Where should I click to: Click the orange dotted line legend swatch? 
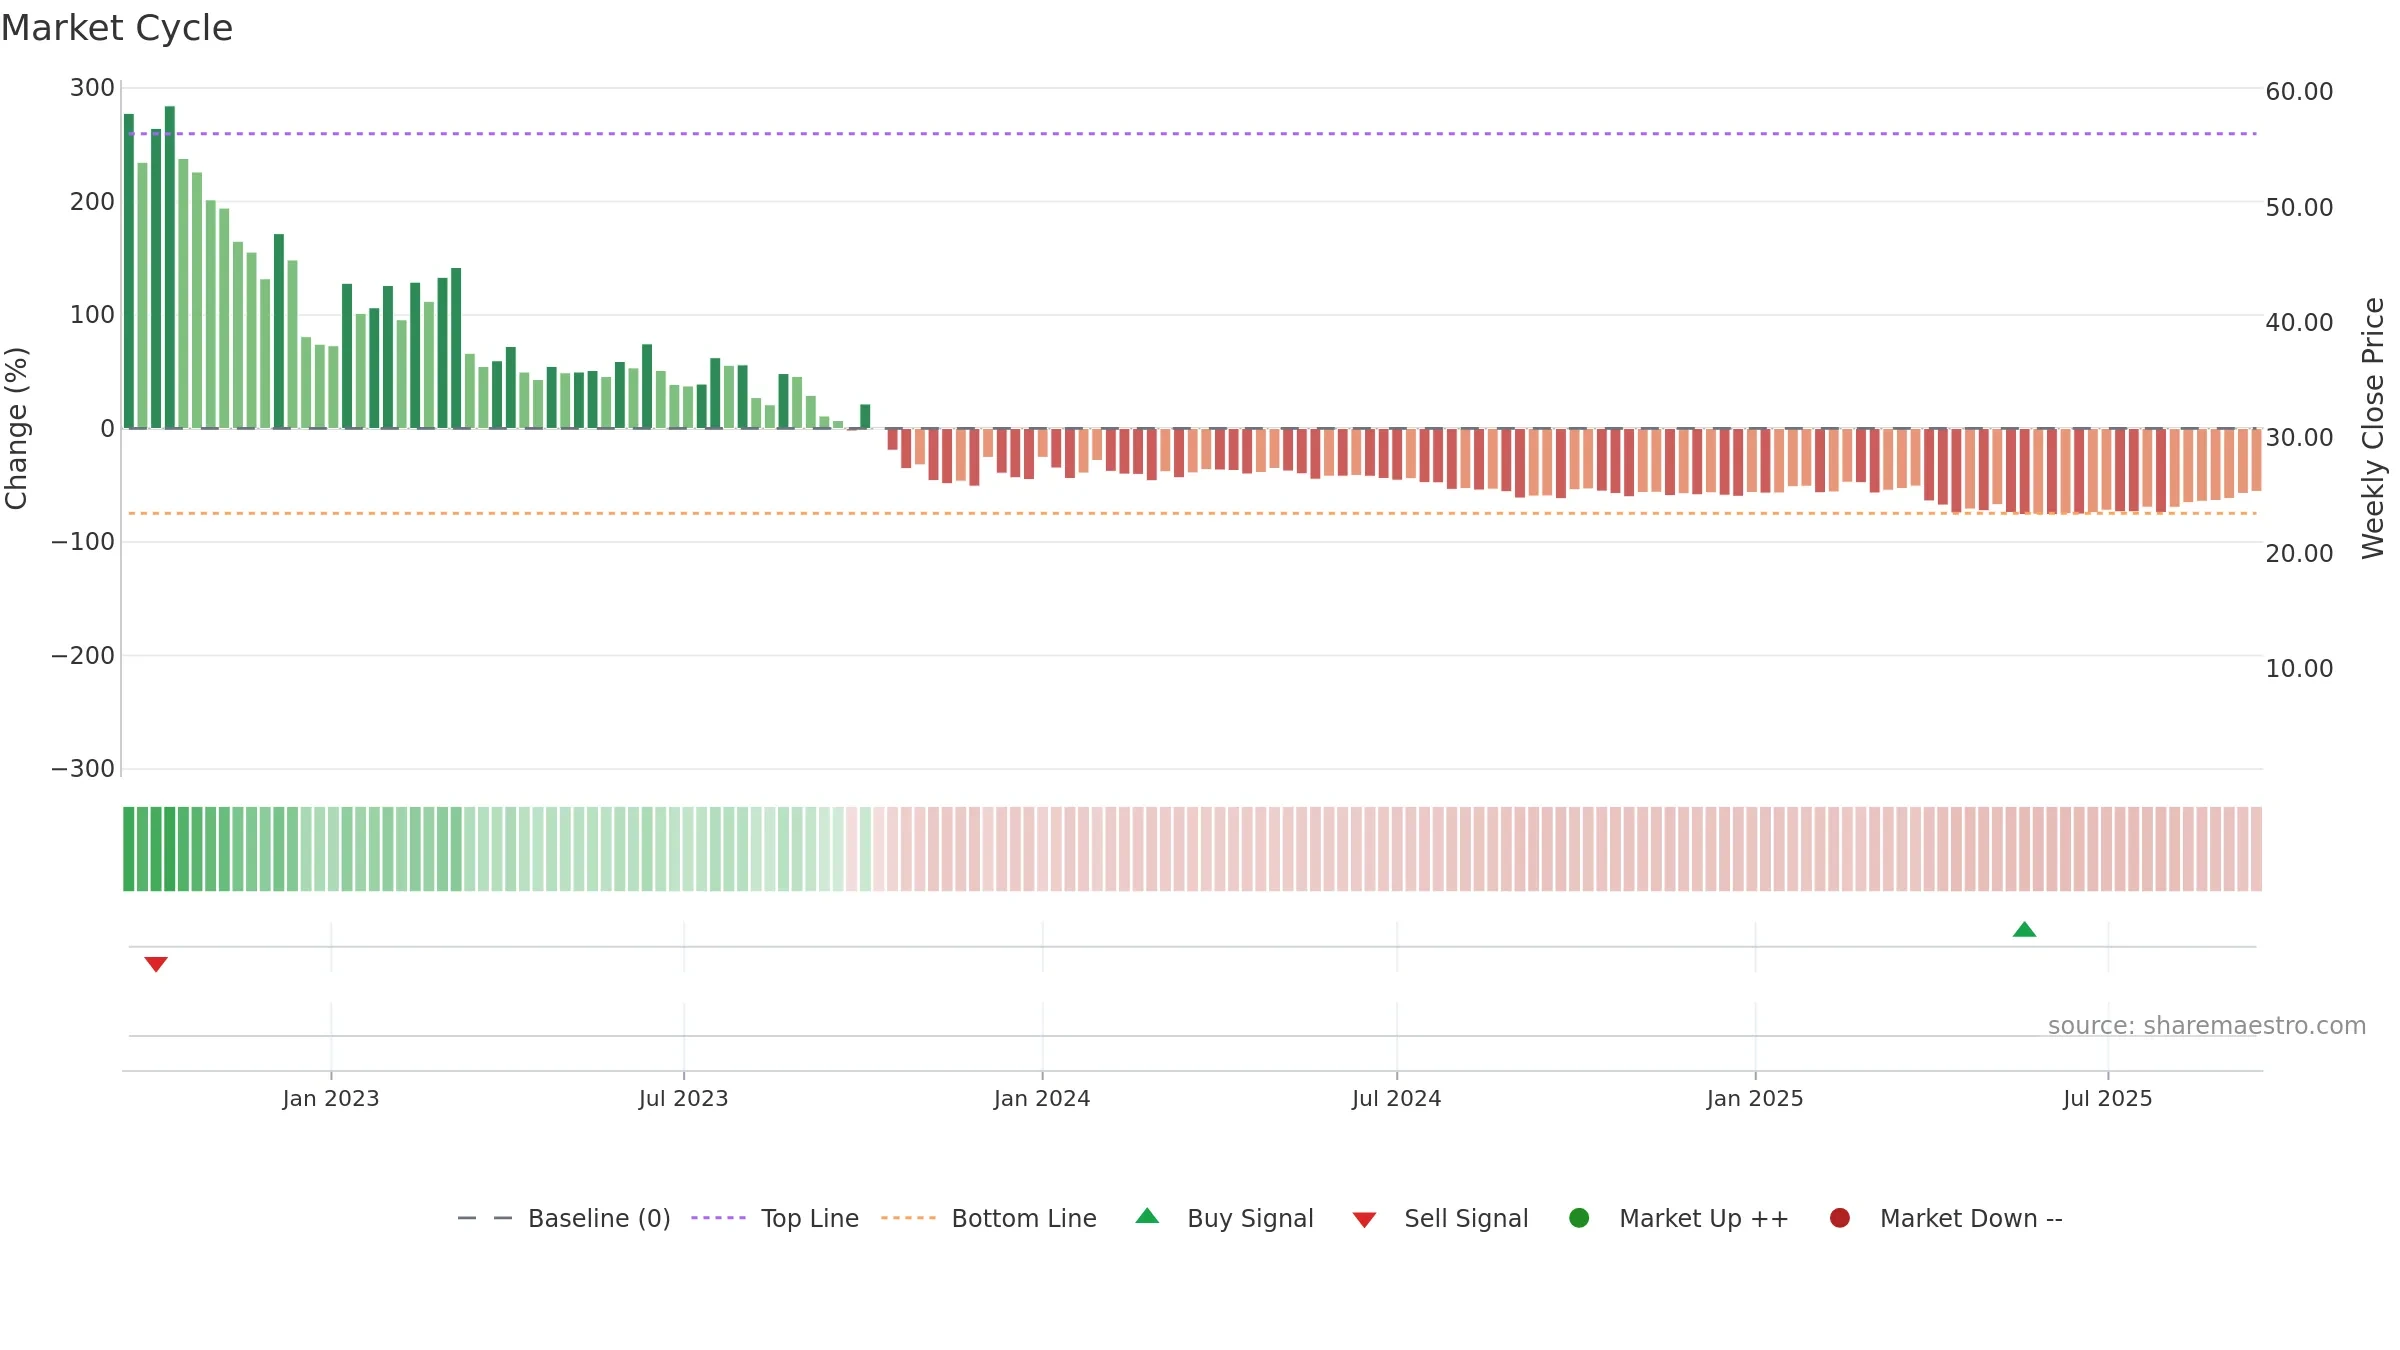[x=908, y=1218]
